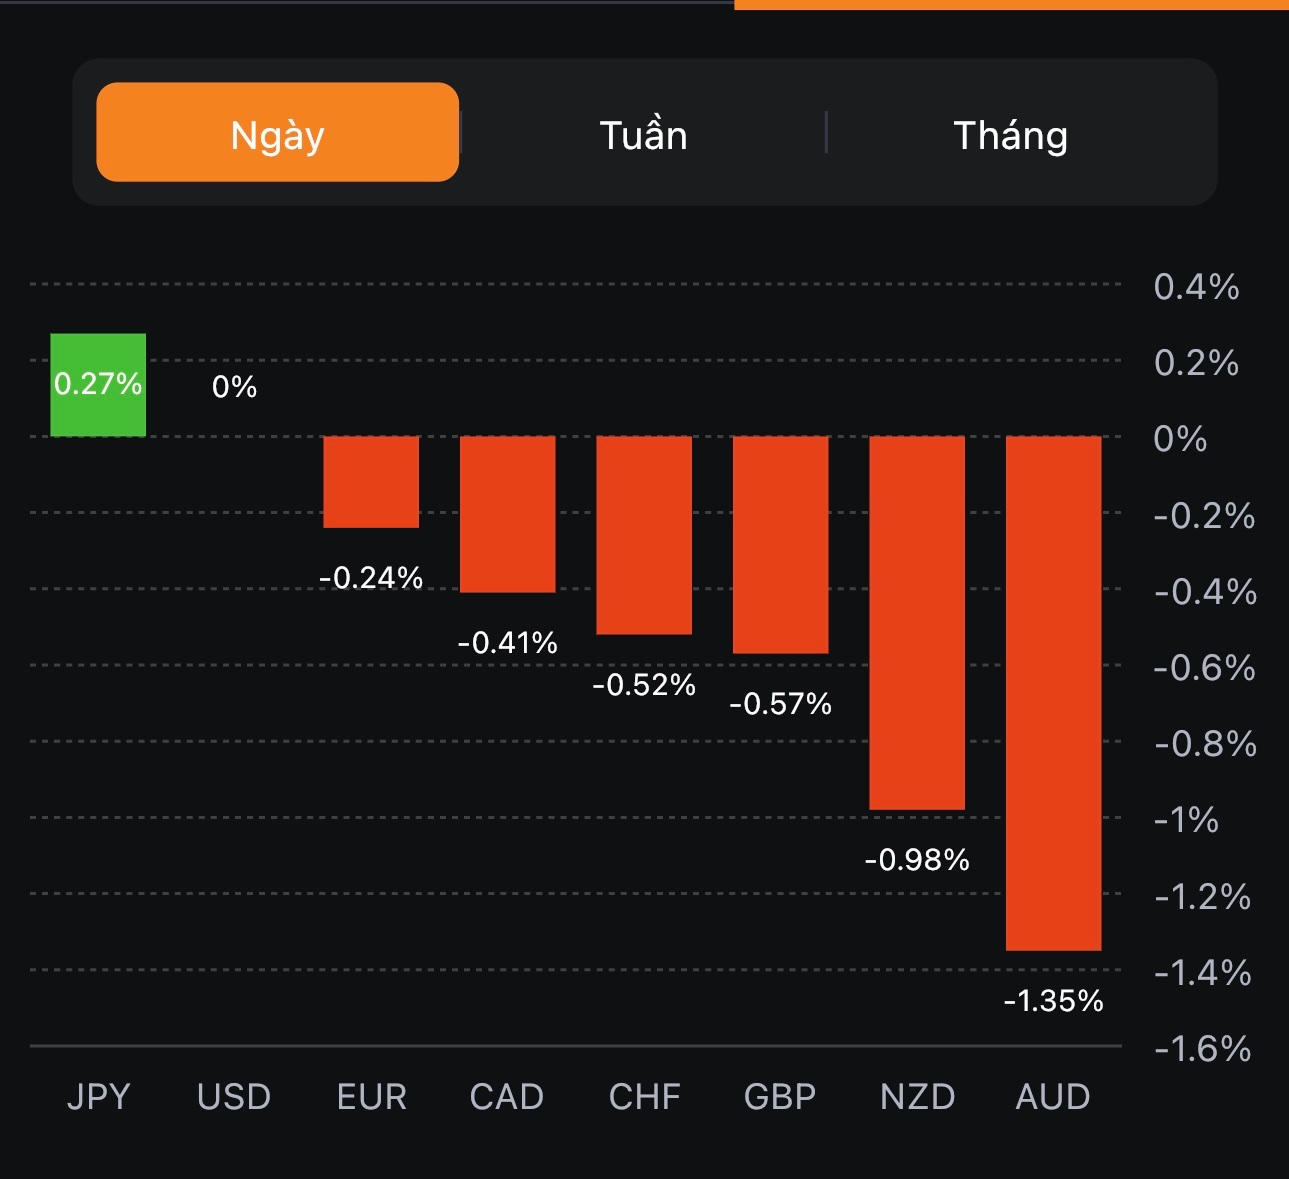Select the Ngày (Day) tab
This screenshot has height=1179, width=1289.
277,133
